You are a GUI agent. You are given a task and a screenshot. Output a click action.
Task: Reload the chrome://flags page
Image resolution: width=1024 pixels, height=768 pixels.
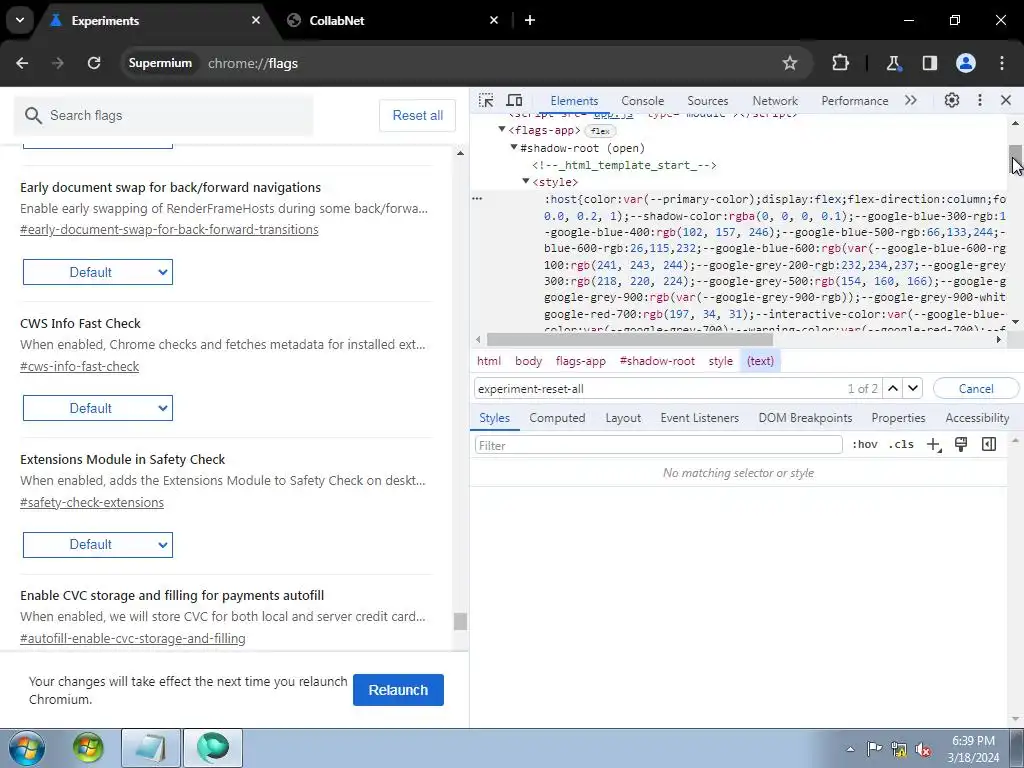94,63
